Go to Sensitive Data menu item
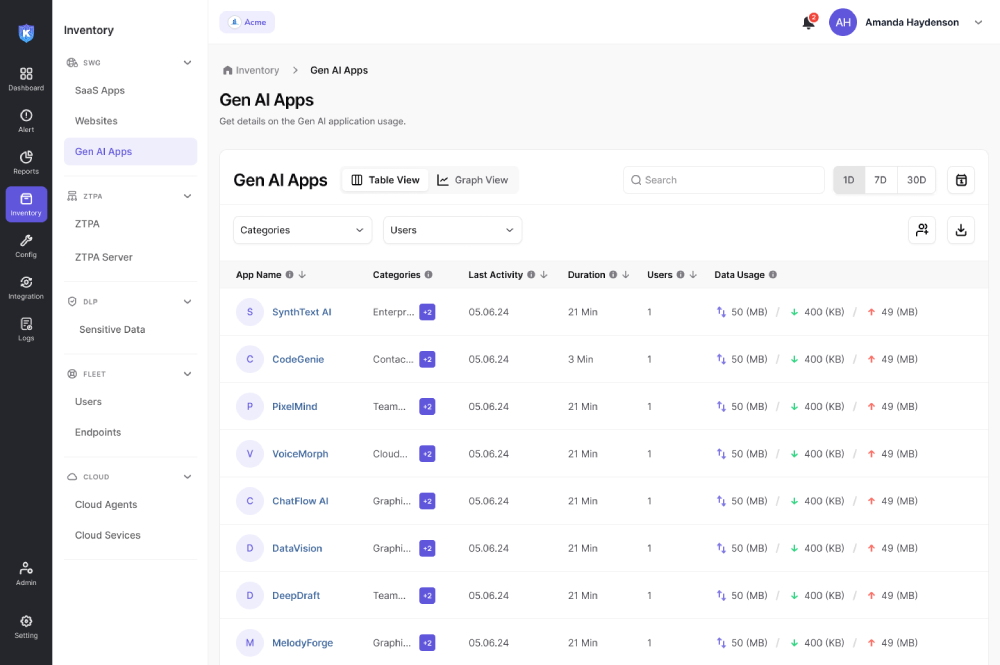The image size is (1000, 665). pyautogui.click(x=112, y=329)
